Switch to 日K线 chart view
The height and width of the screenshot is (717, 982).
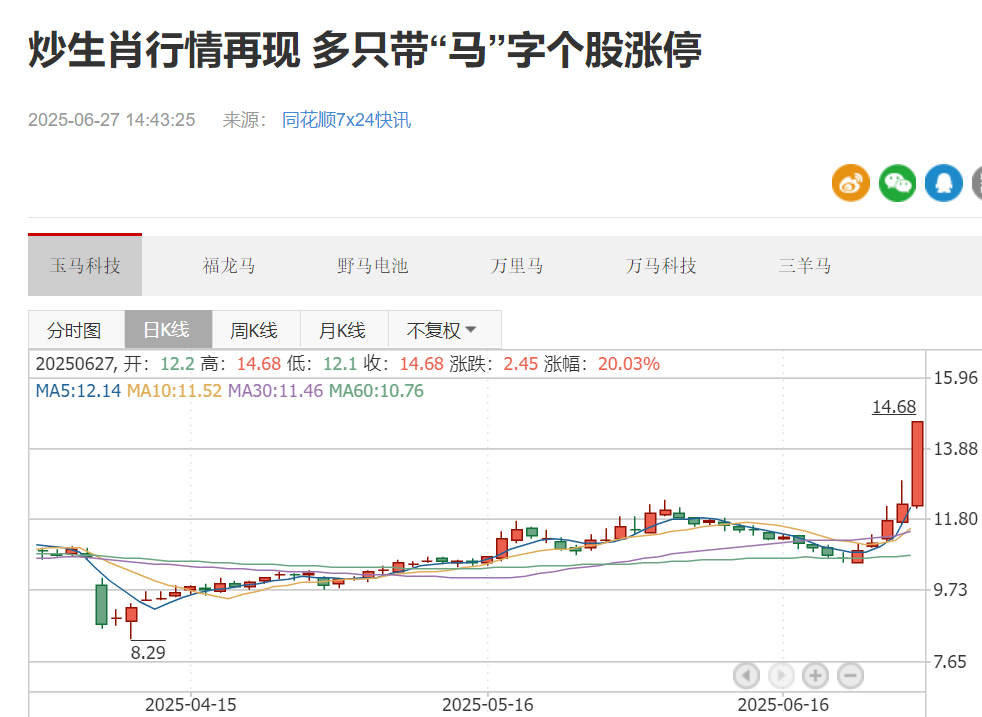168,329
